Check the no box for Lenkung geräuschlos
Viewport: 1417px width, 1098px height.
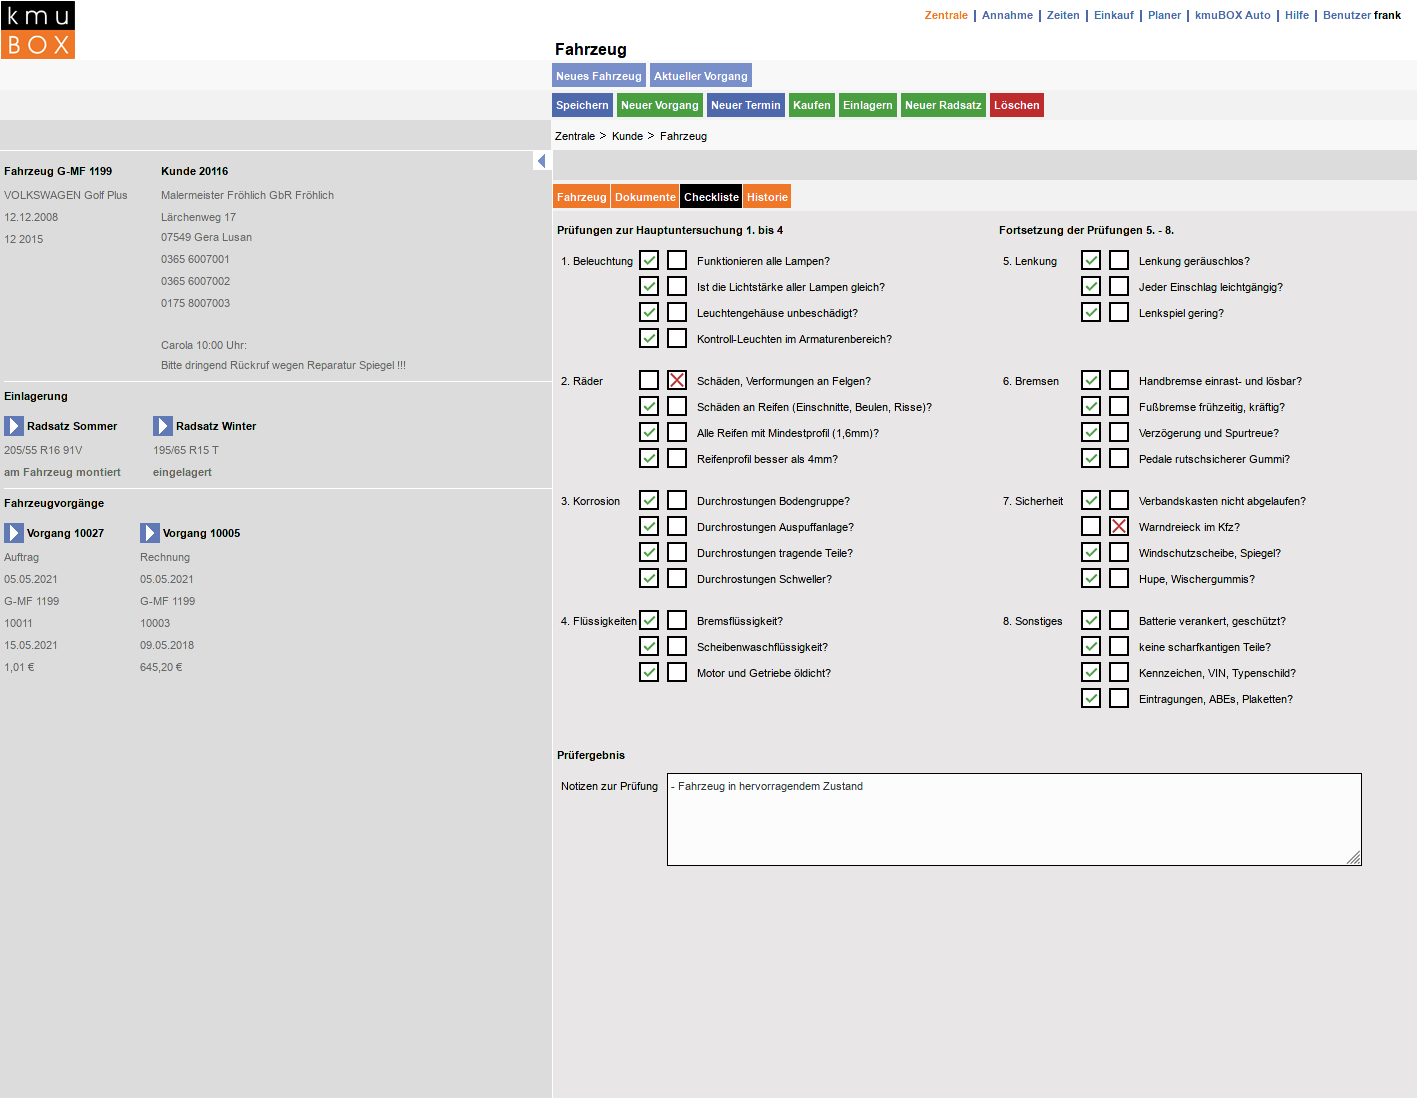click(x=1119, y=260)
